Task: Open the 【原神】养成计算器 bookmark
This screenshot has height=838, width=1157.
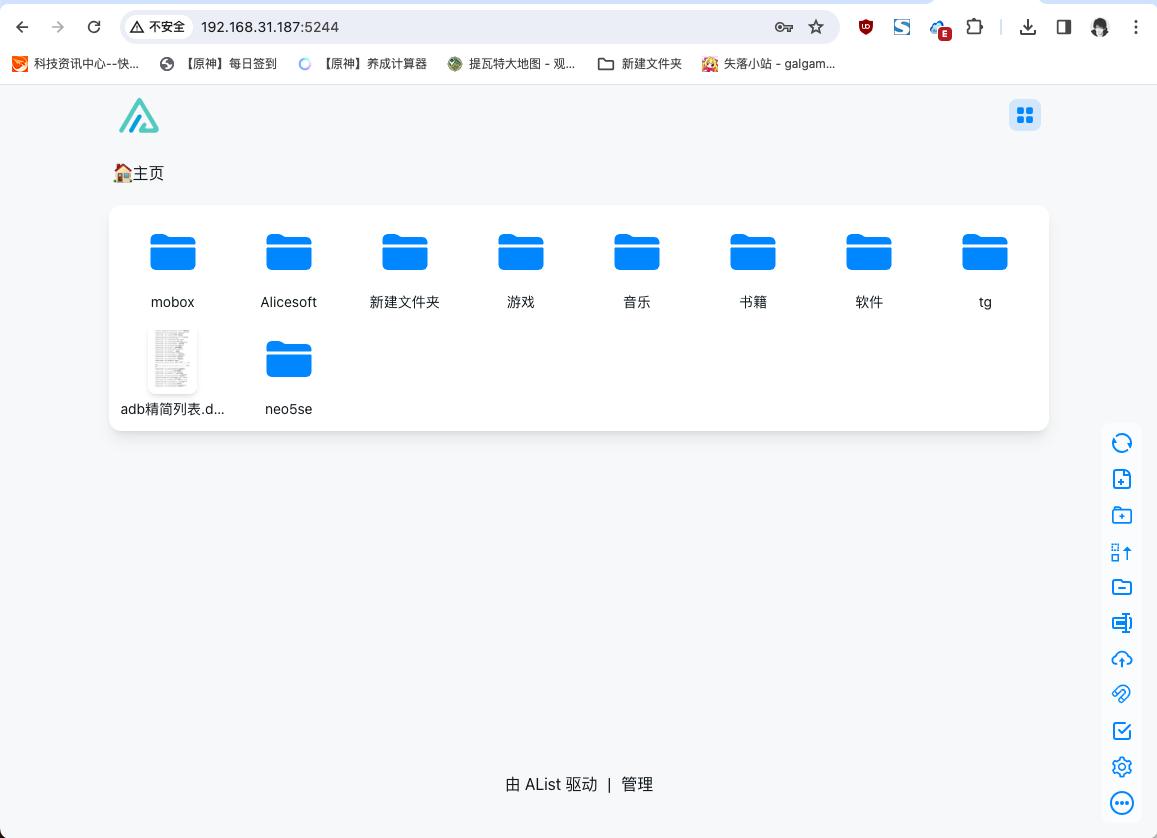Action: point(362,64)
